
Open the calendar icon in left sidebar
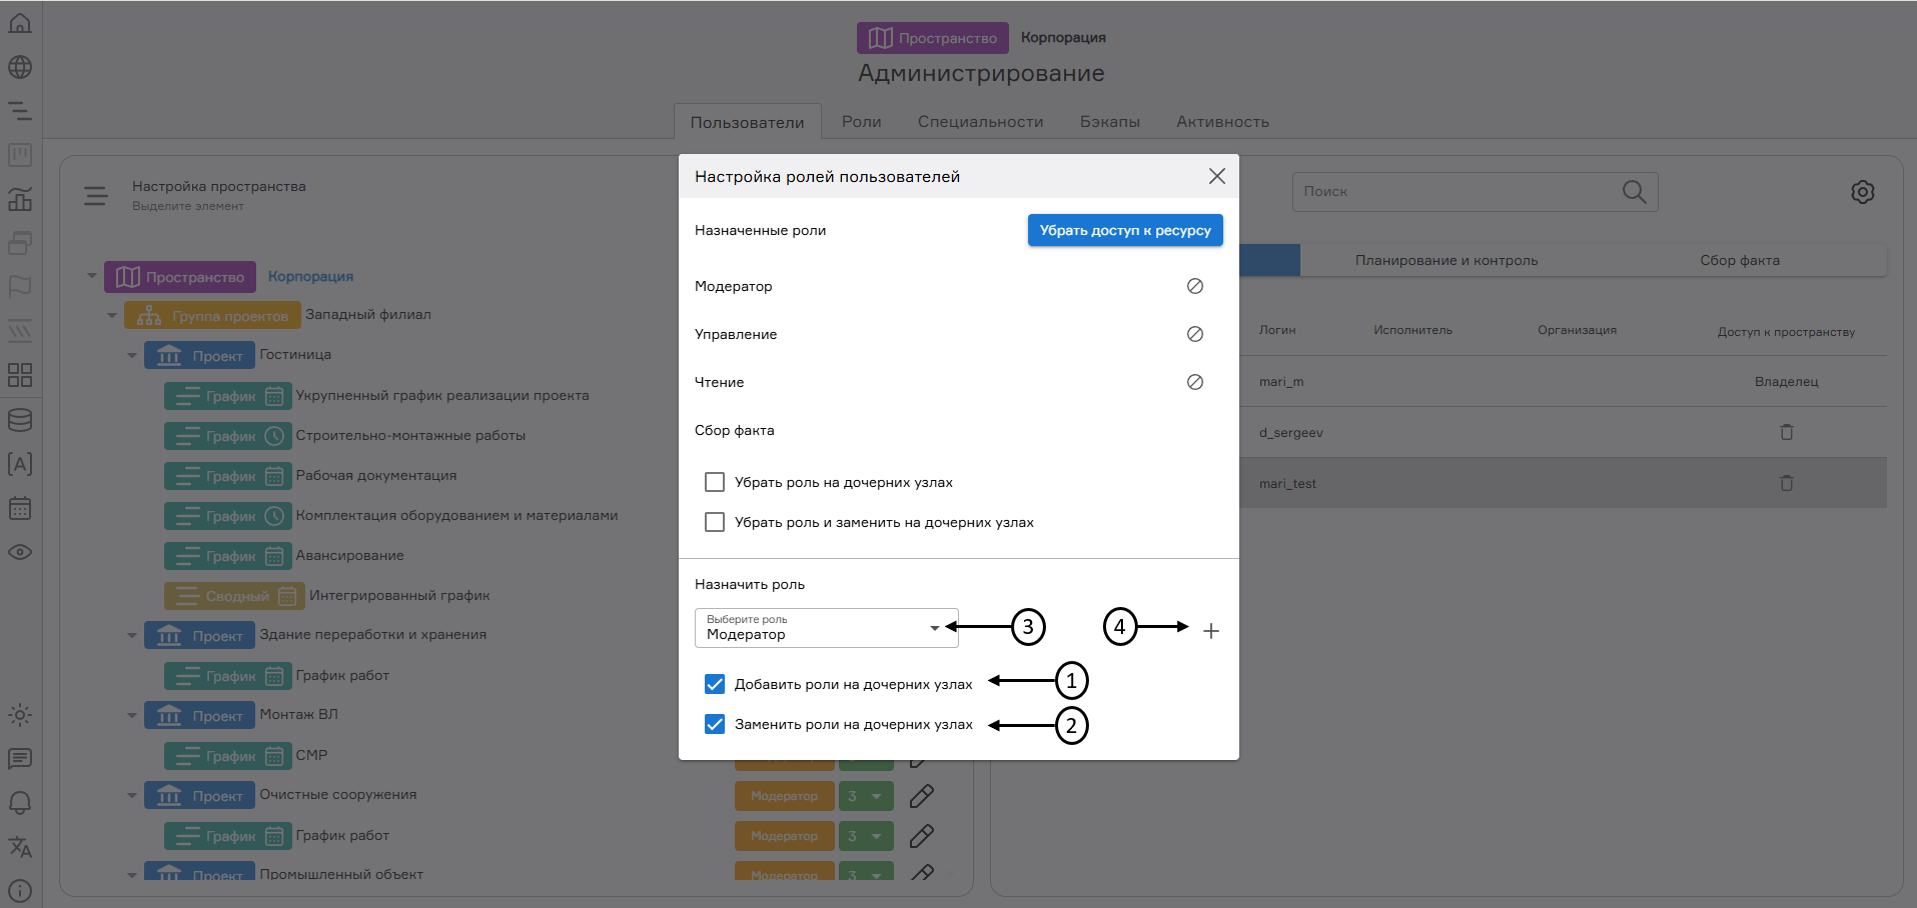[x=20, y=508]
